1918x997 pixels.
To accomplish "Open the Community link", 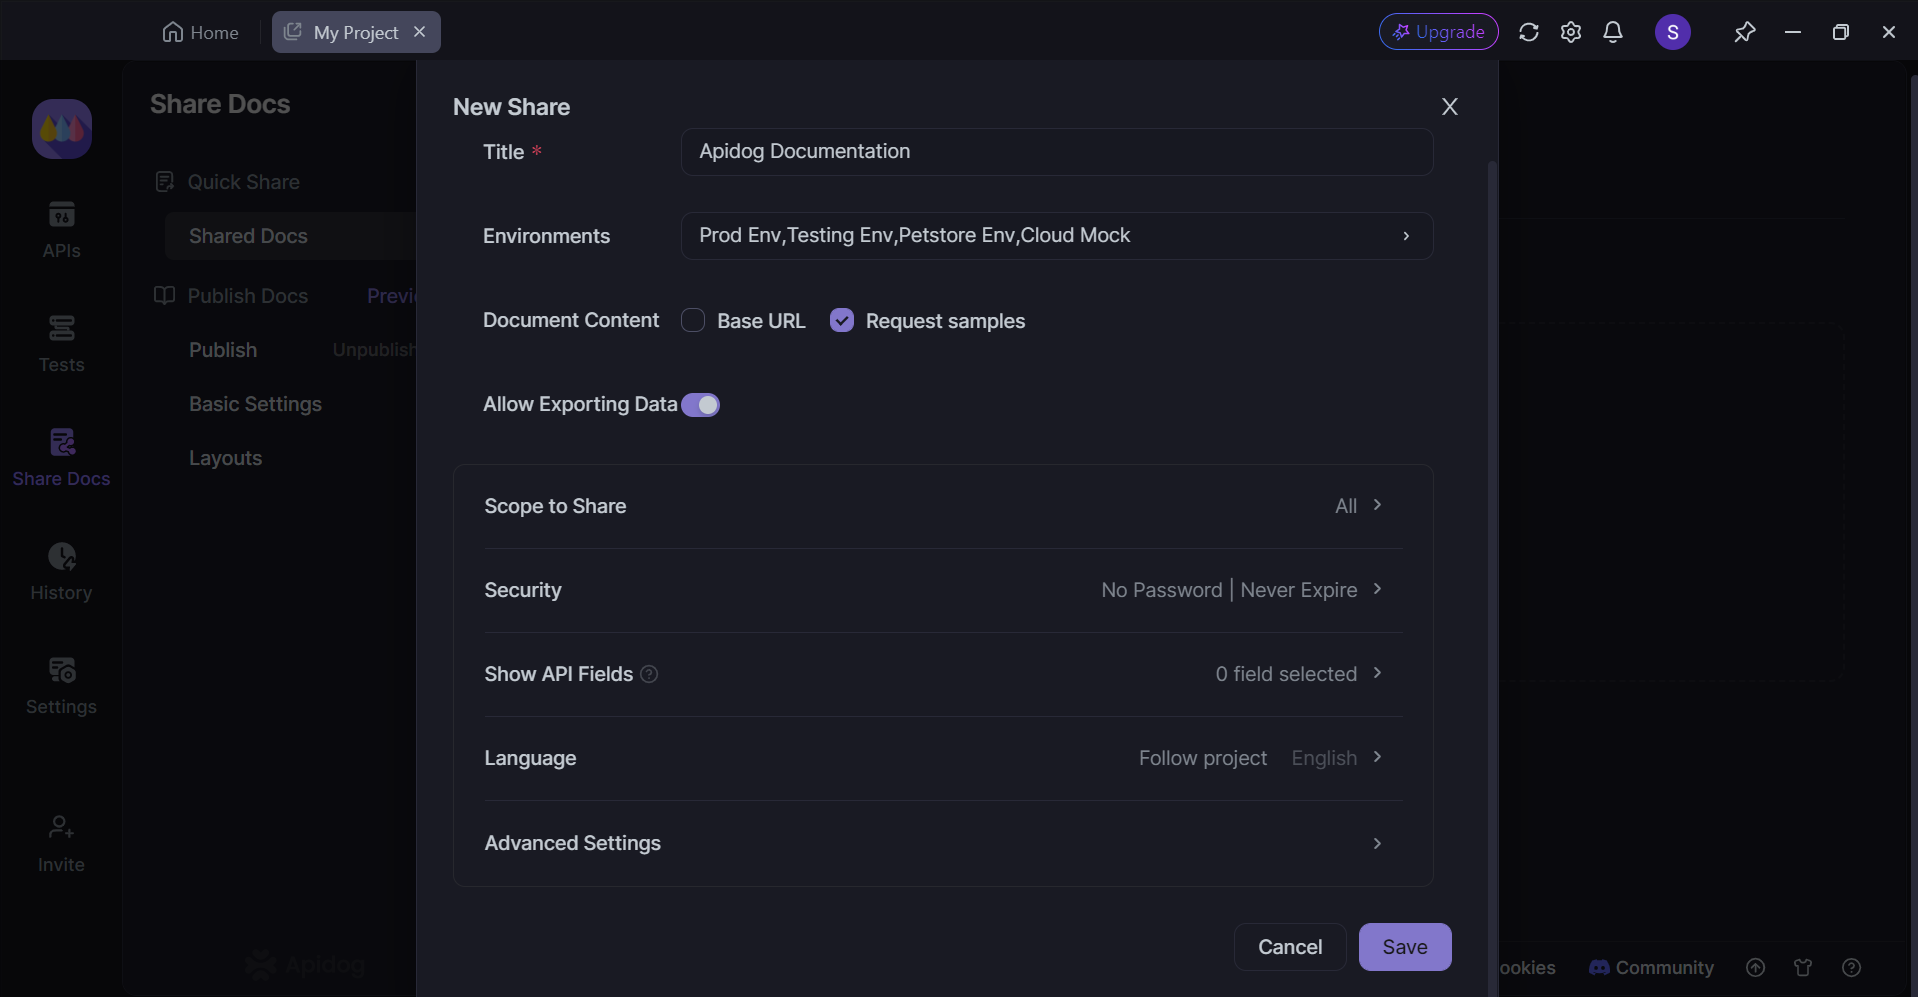I will click(1651, 968).
